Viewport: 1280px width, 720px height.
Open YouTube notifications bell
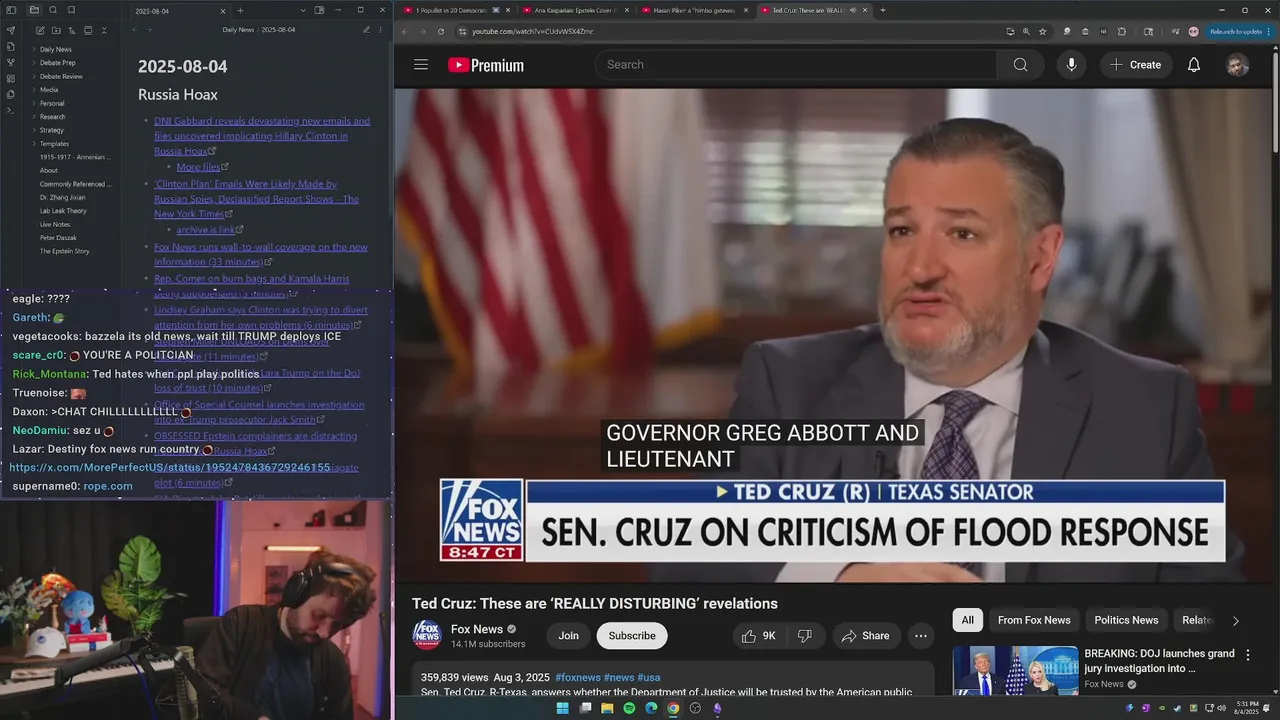tap(1194, 64)
